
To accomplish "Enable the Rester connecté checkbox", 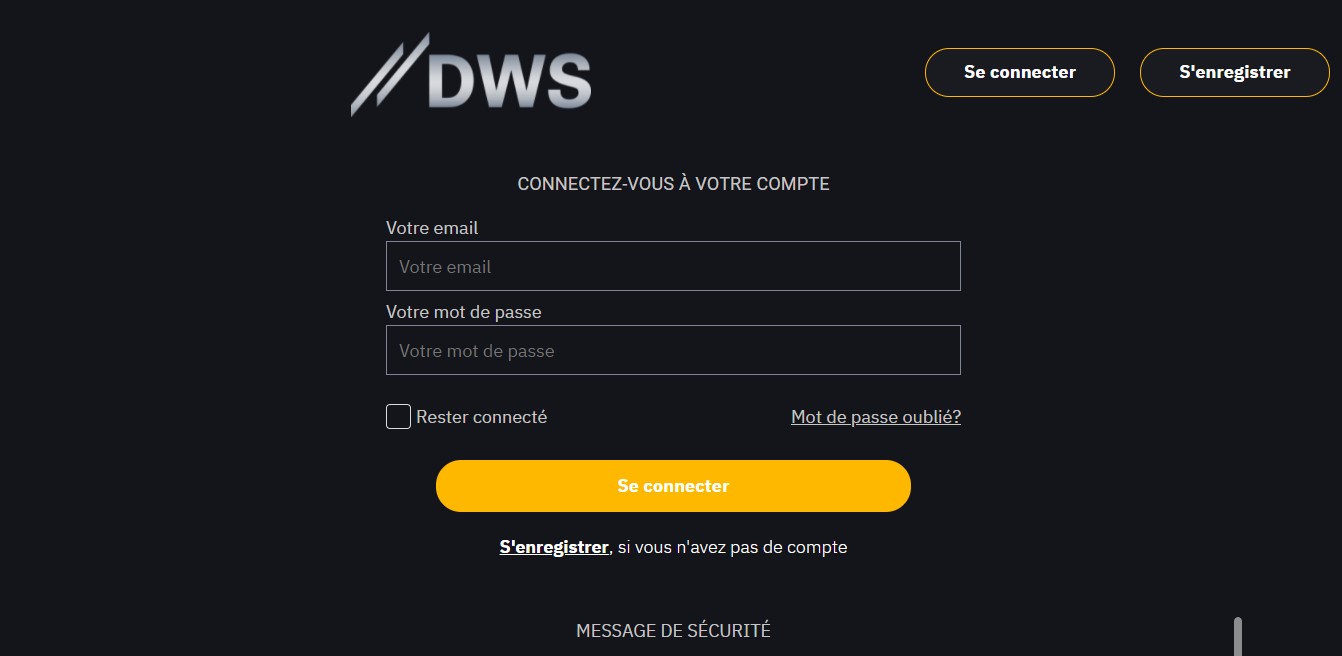I will (x=397, y=416).
